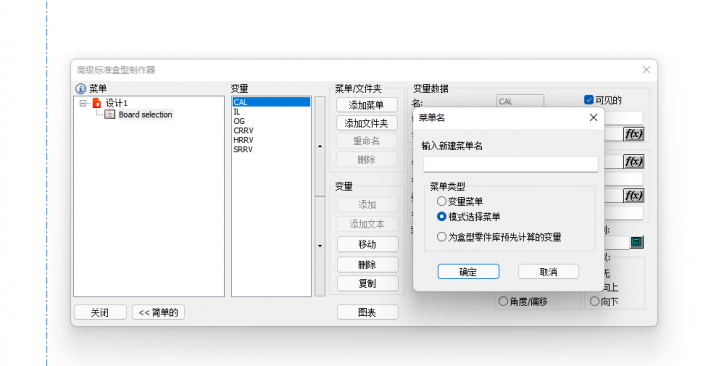Open the green calculator icon

tap(636, 242)
